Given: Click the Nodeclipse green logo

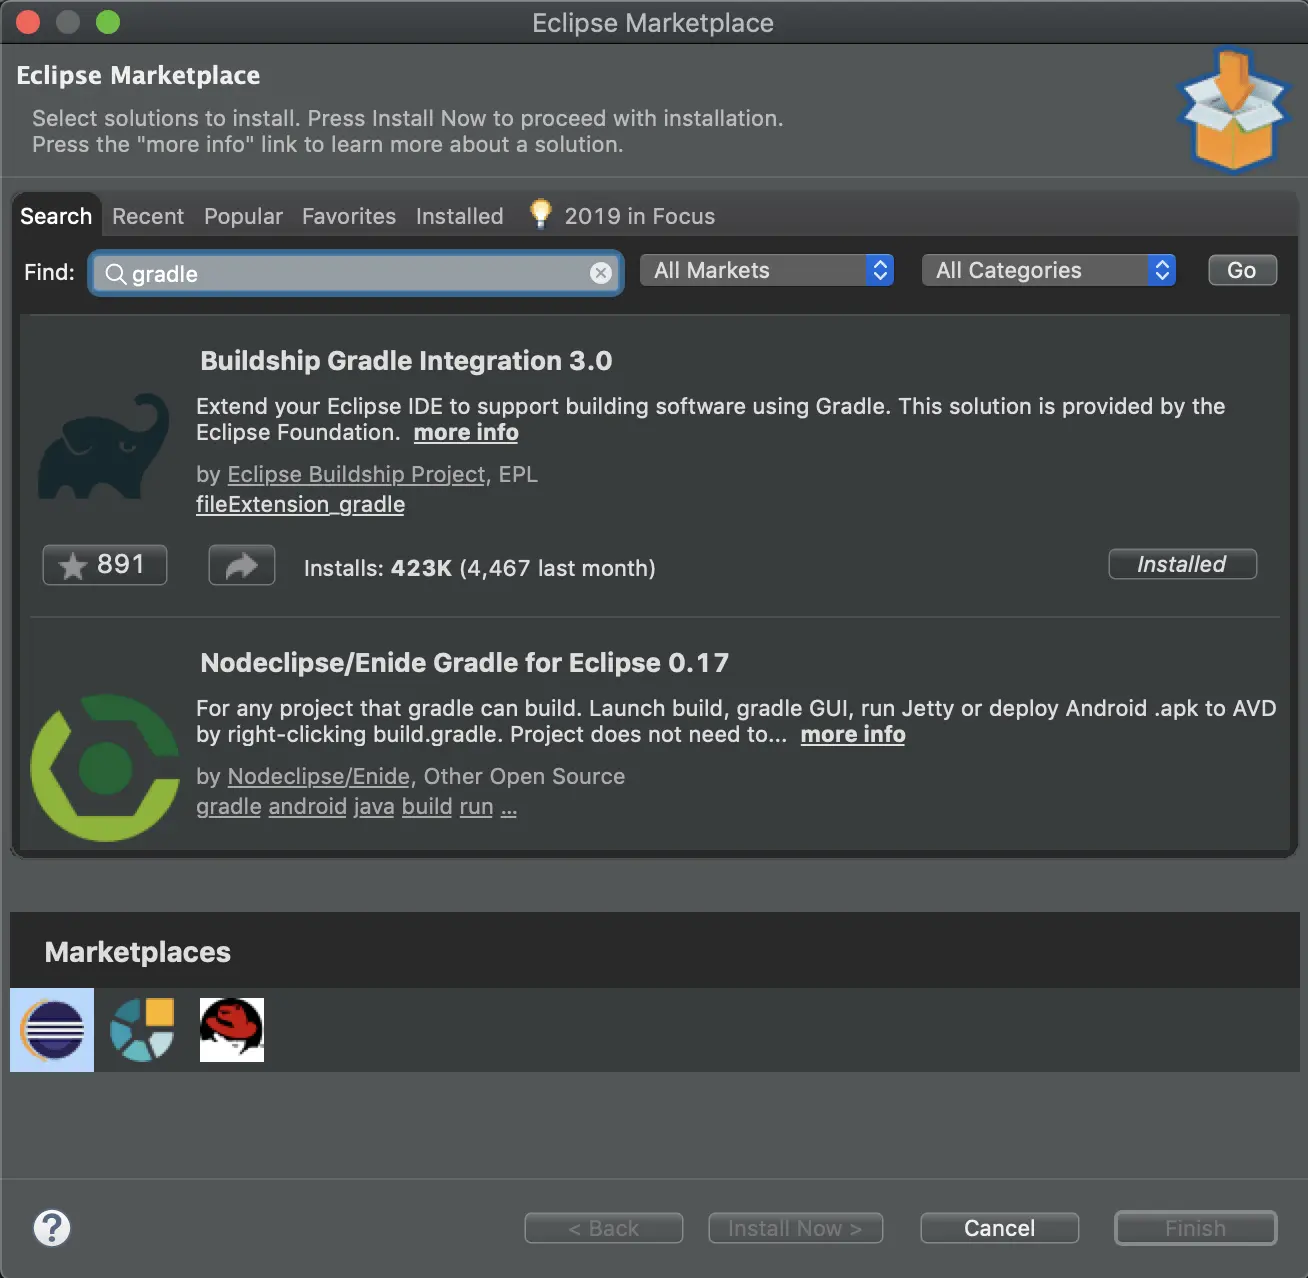Looking at the screenshot, I should click(104, 768).
